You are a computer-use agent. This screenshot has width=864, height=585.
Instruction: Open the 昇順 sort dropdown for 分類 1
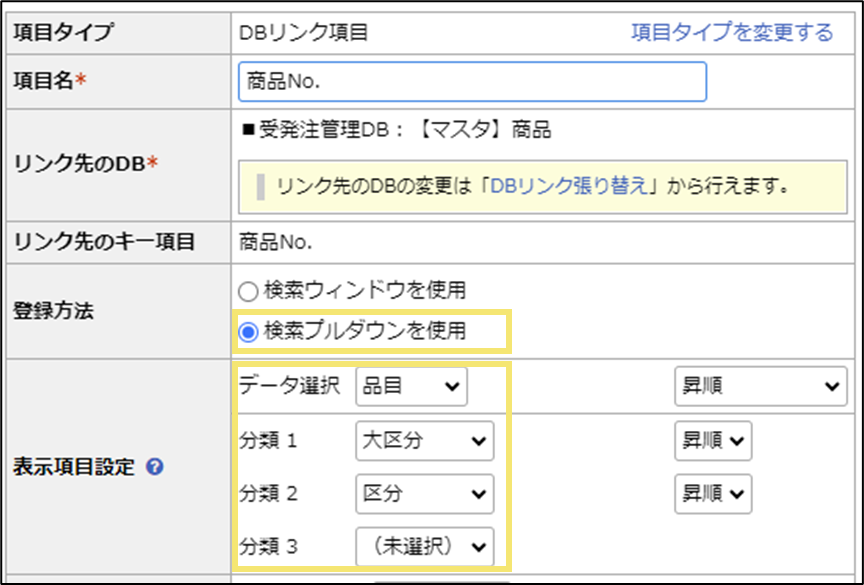pos(713,440)
